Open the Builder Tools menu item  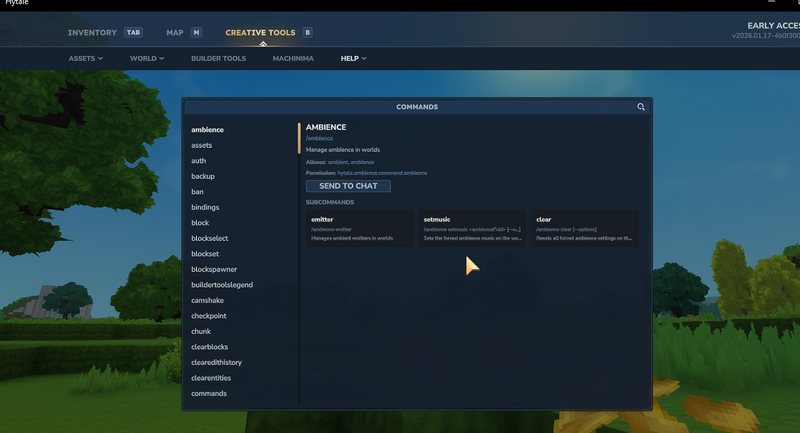pyautogui.click(x=218, y=58)
